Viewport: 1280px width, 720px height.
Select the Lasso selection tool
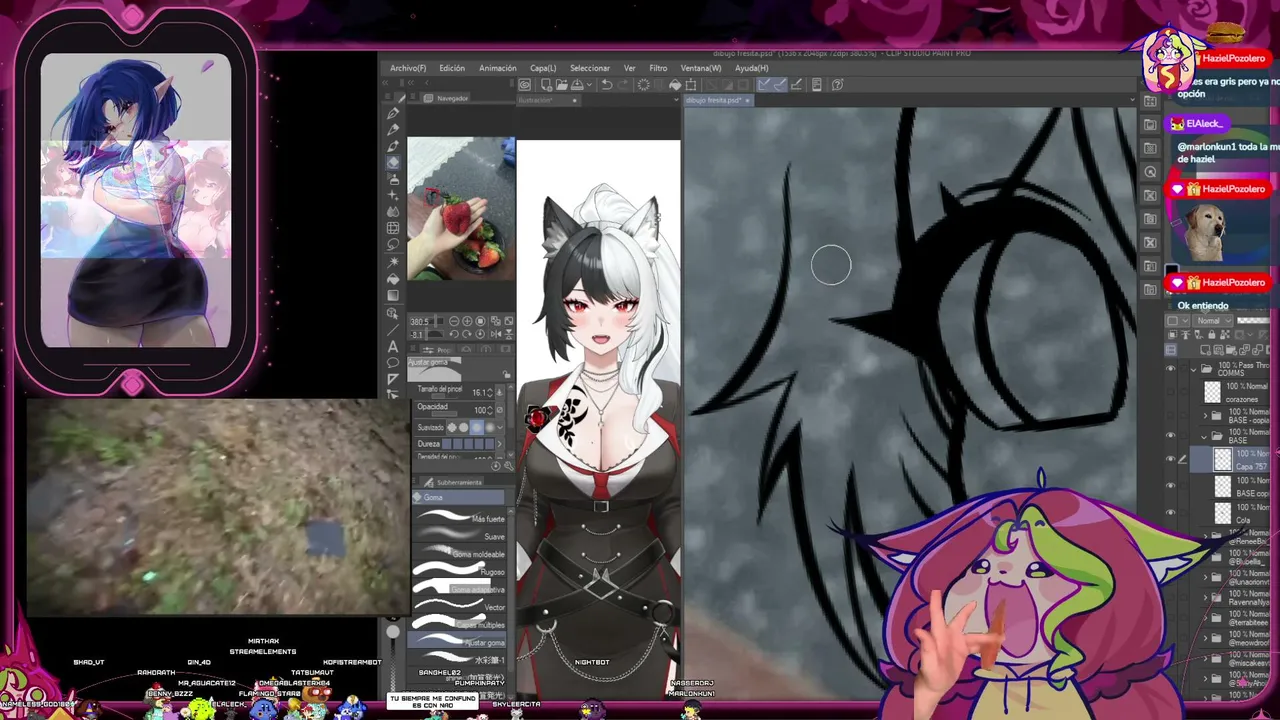tap(393, 244)
